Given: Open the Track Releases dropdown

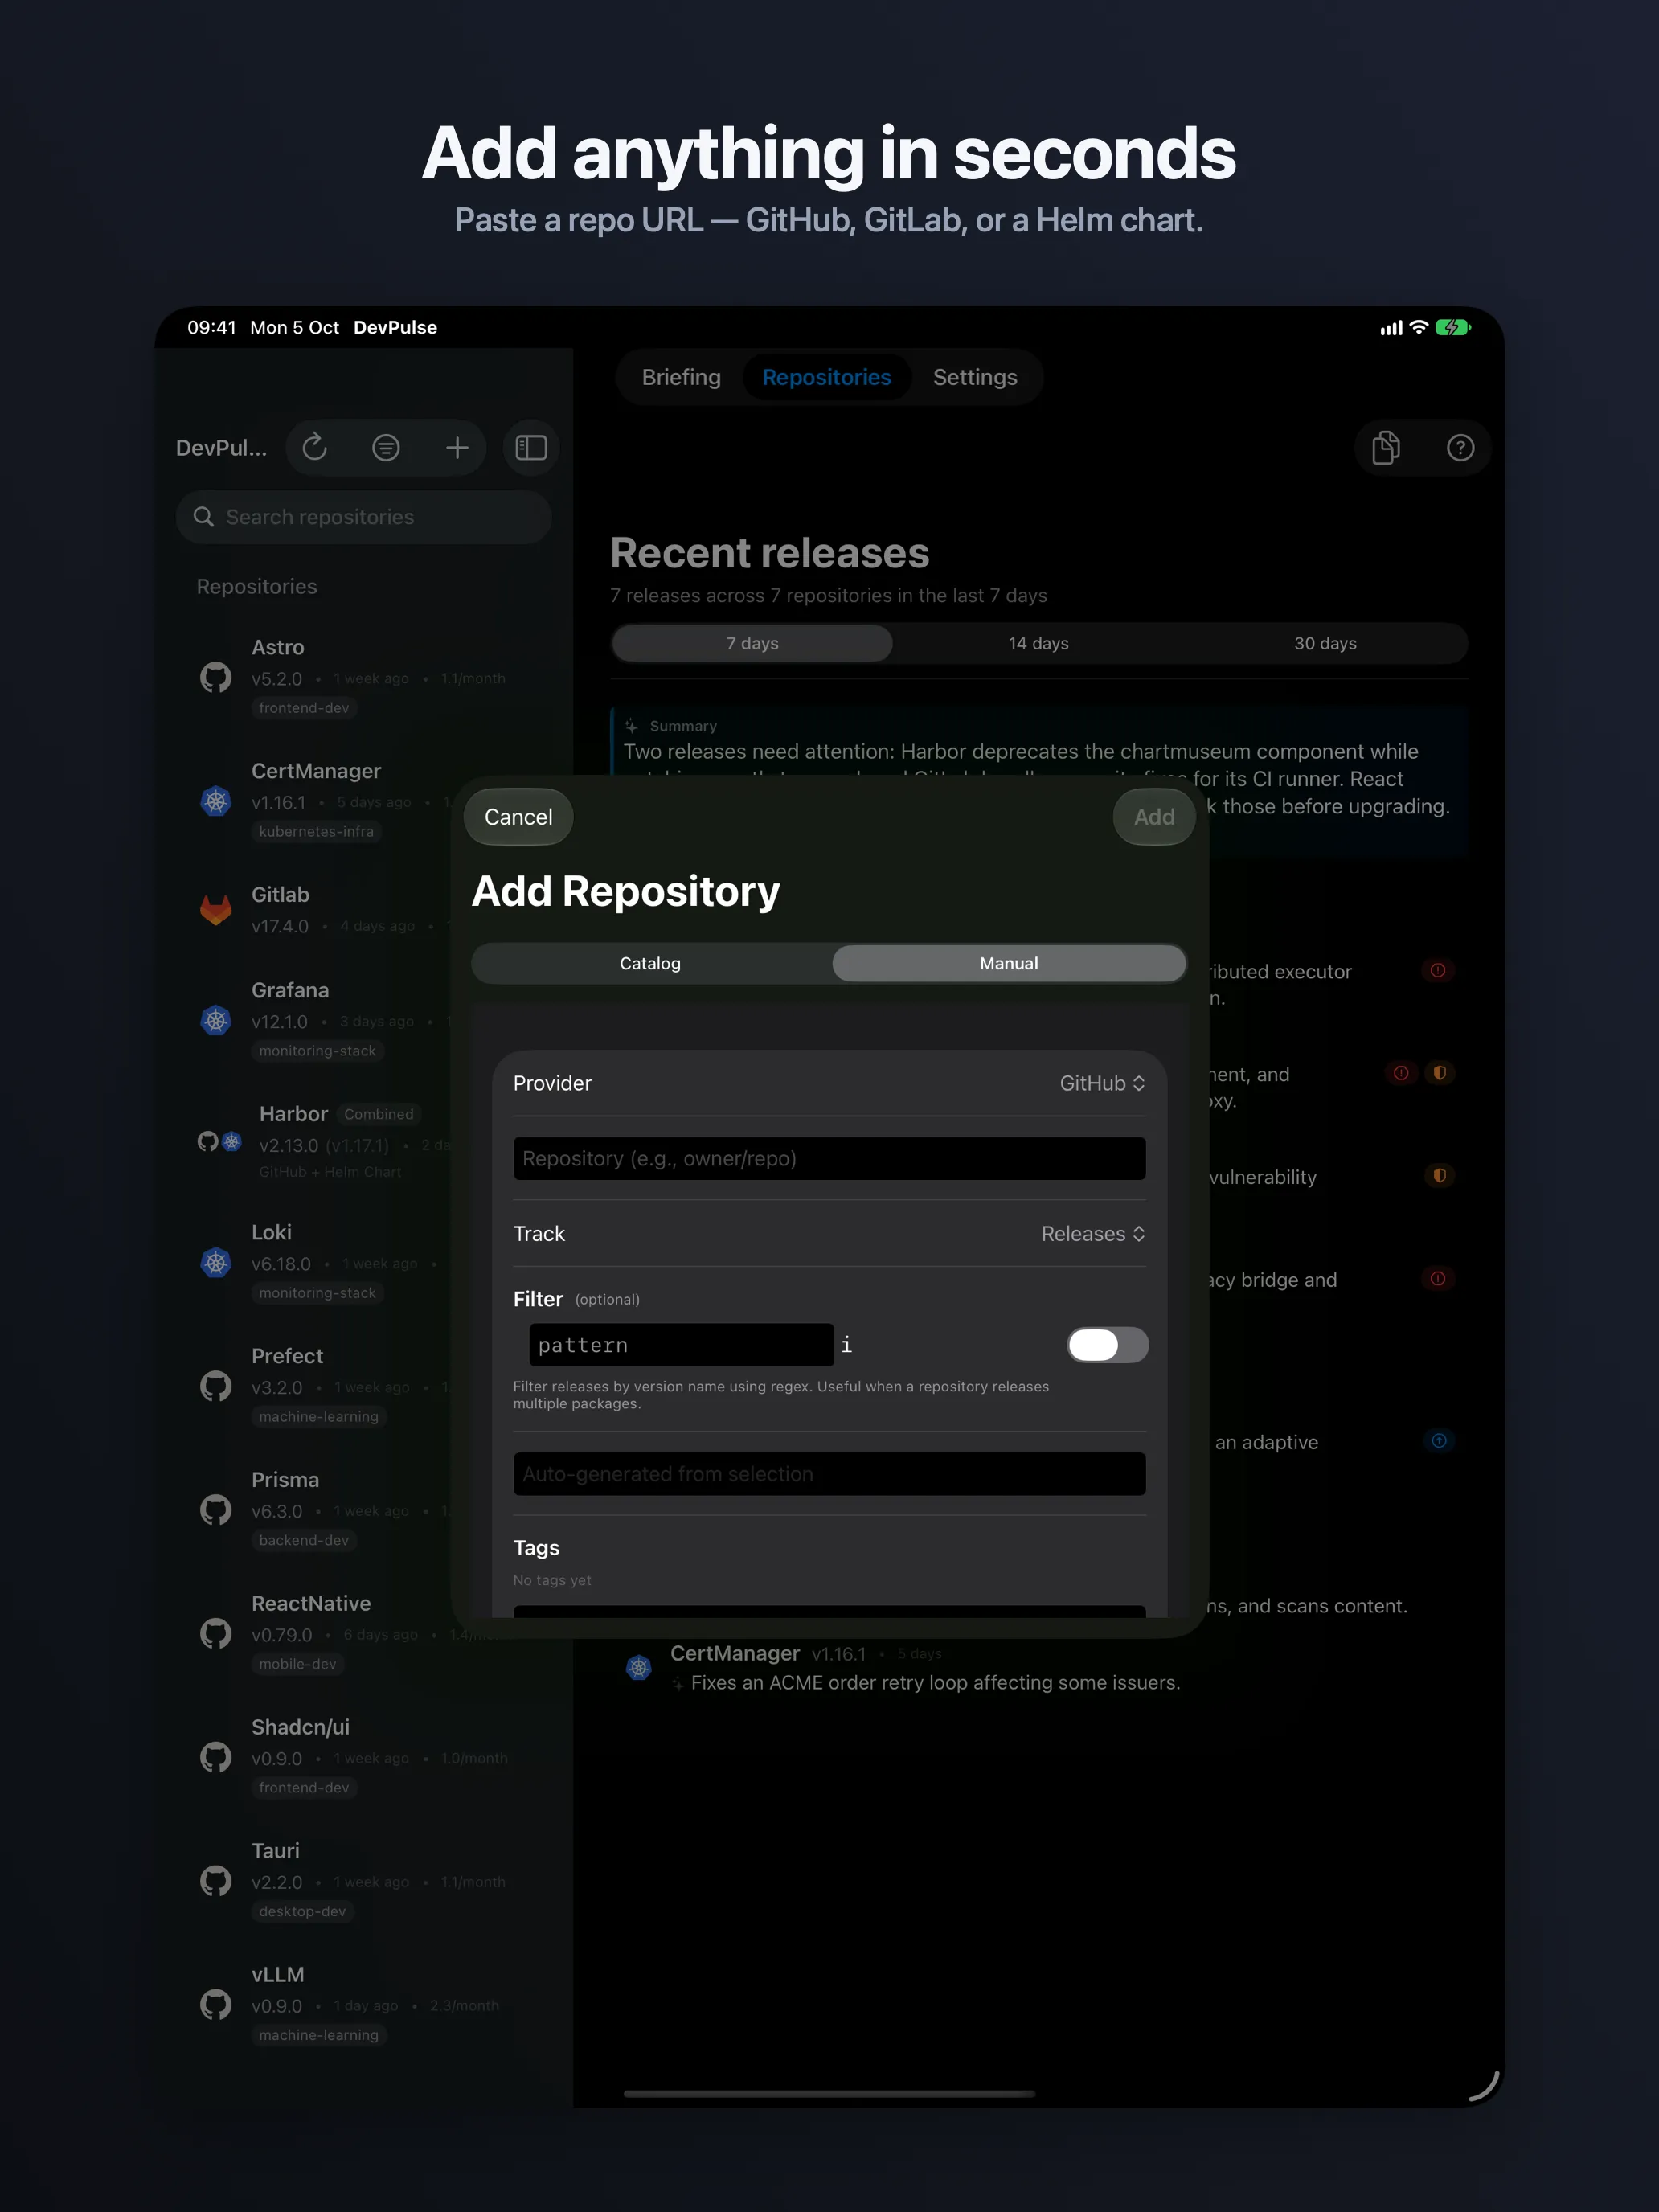Looking at the screenshot, I should click(x=1093, y=1234).
